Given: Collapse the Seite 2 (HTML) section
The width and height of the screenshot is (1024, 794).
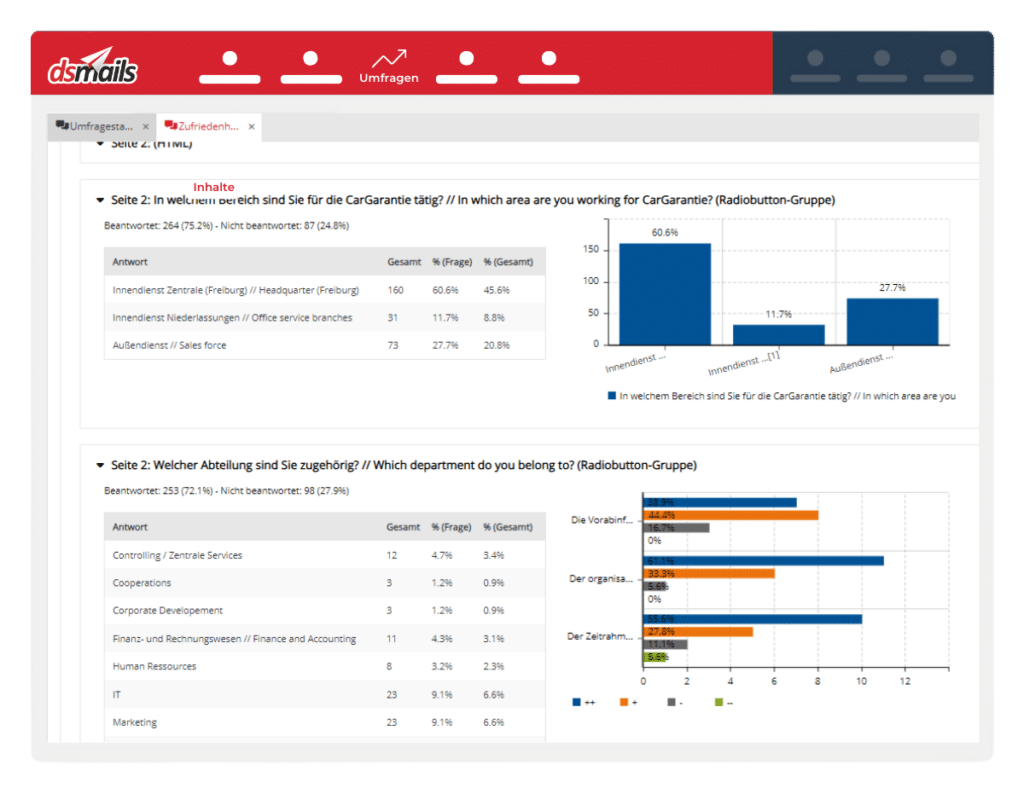Looking at the screenshot, I should click(100, 145).
